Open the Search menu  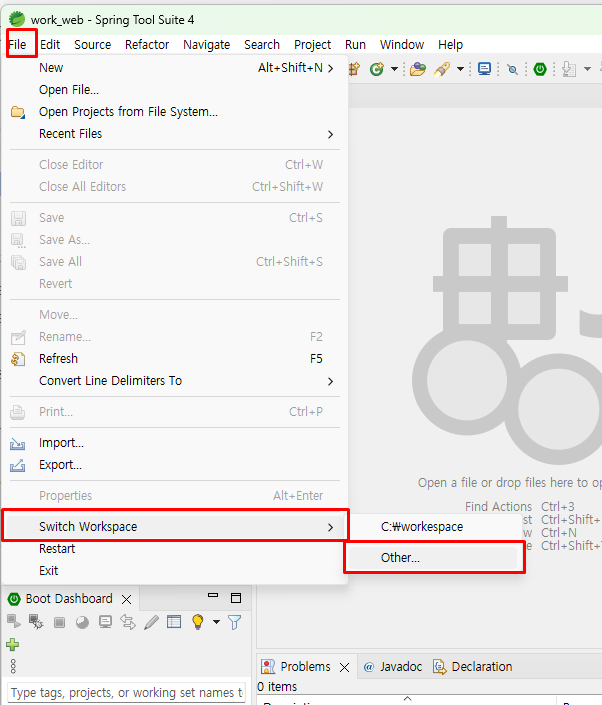[262, 45]
